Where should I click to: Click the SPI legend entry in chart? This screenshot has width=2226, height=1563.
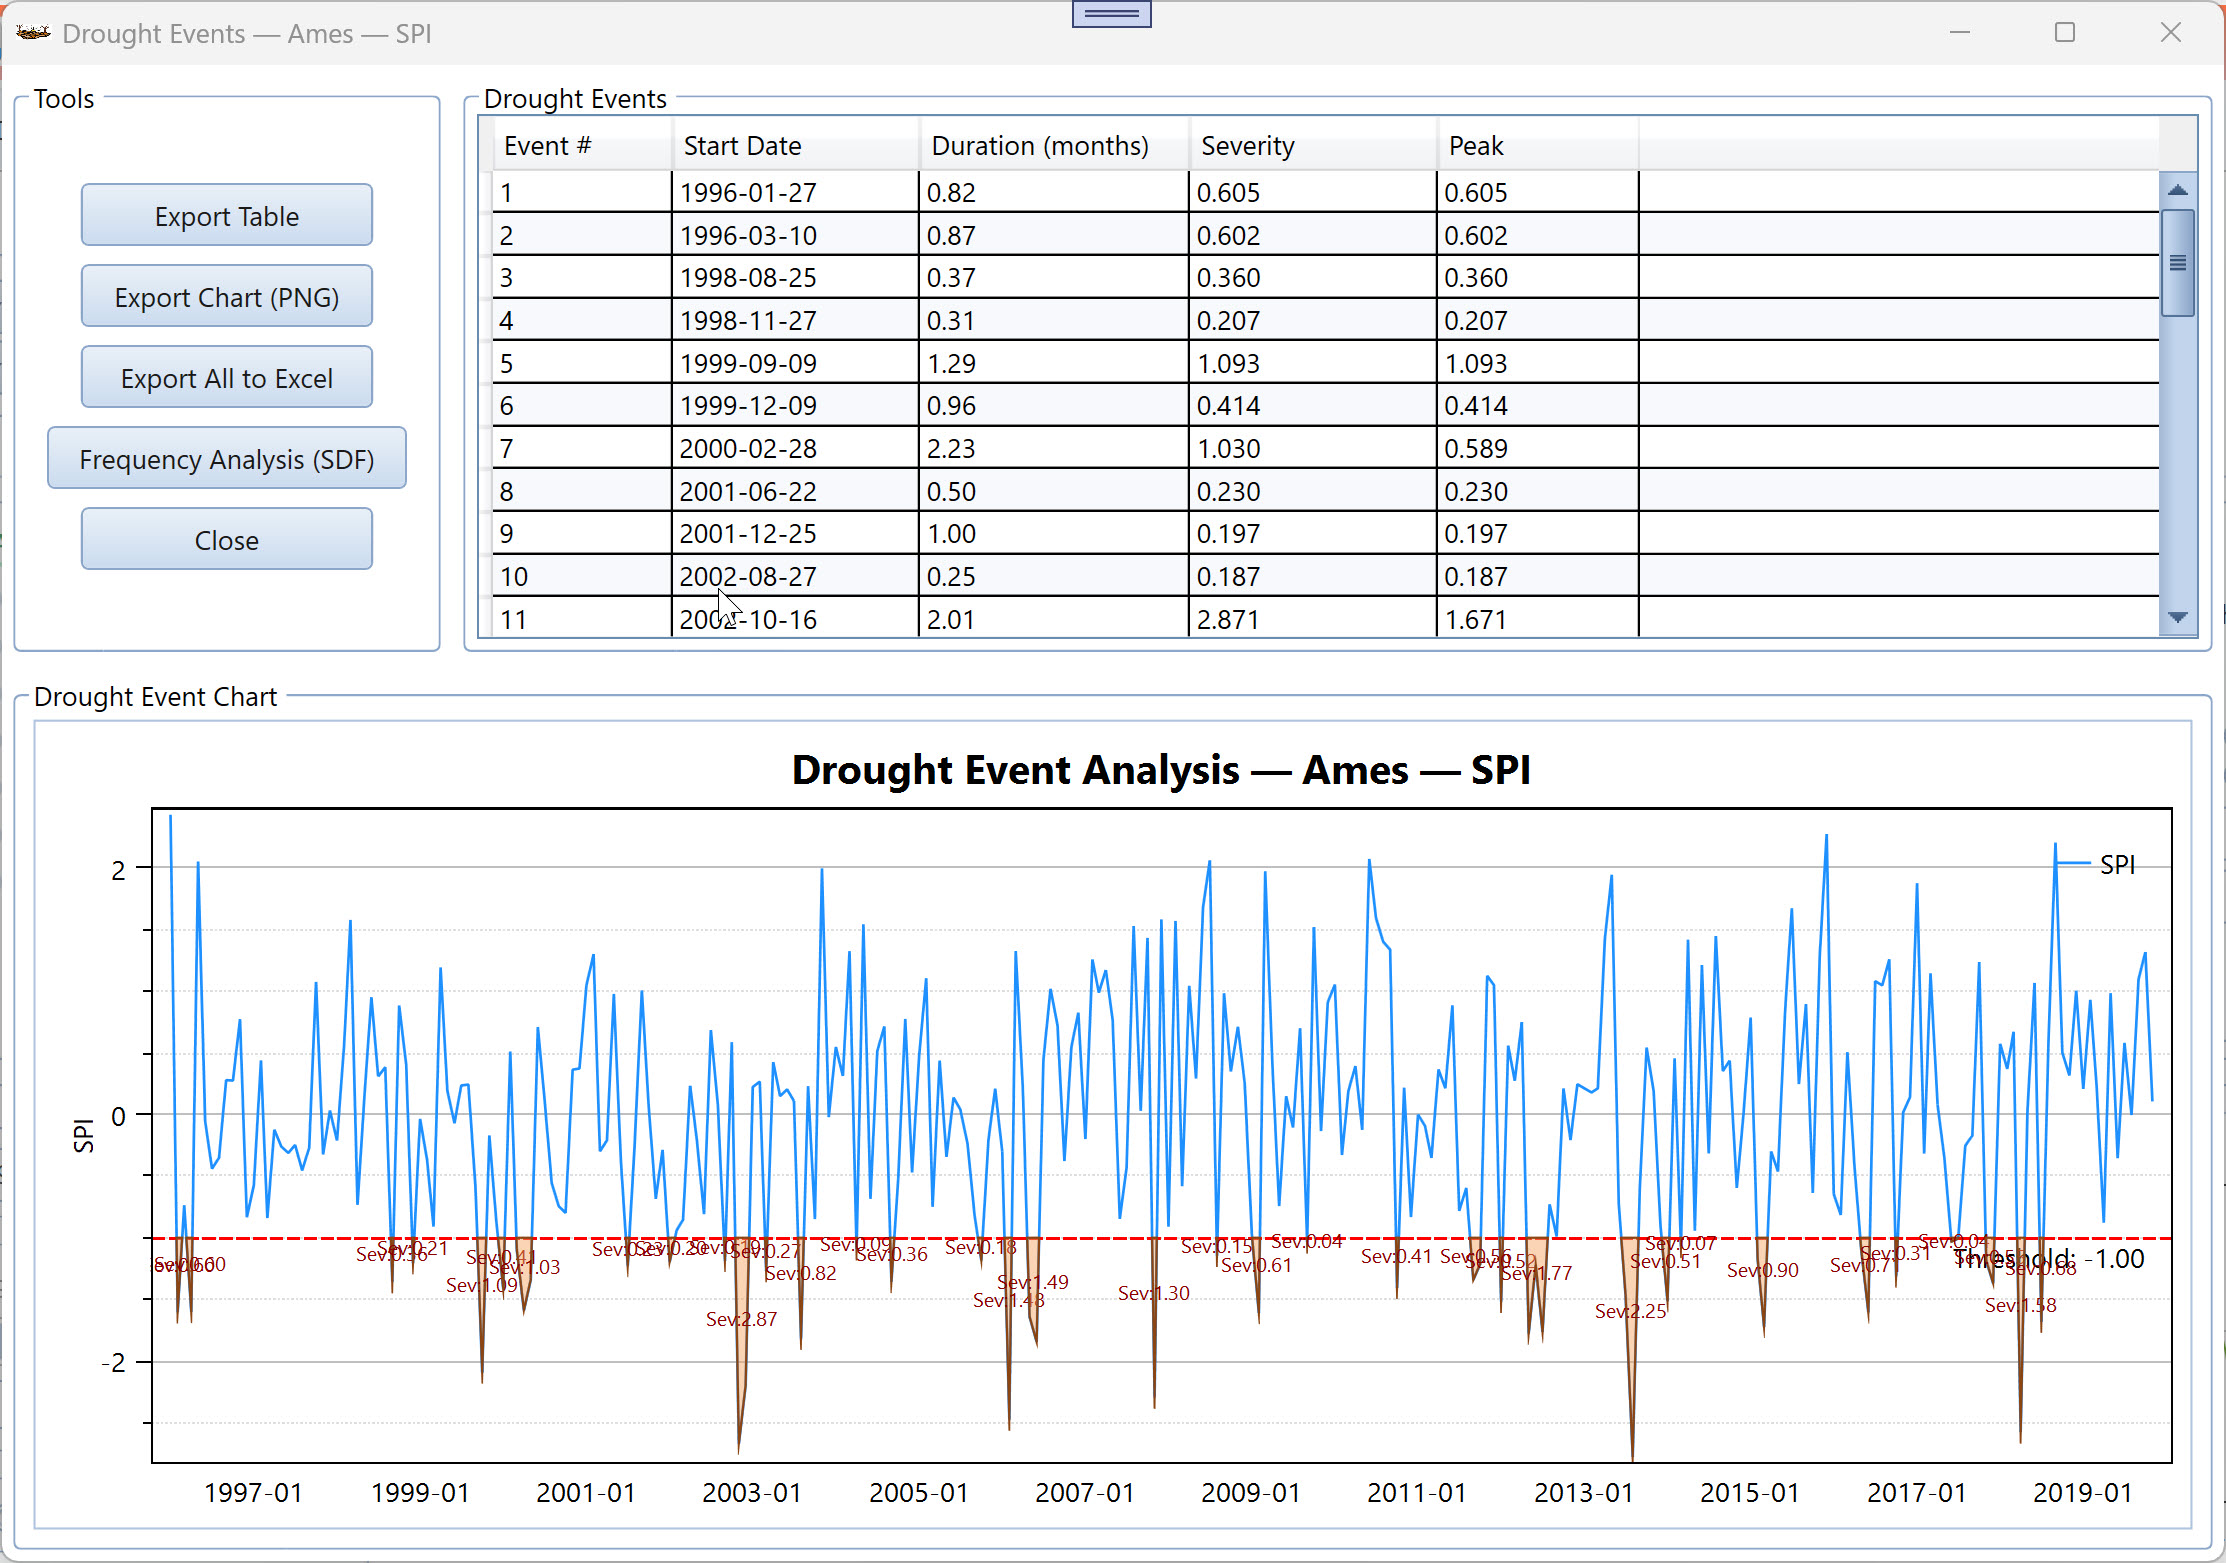pyautogui.click(x=2097, y=864)
